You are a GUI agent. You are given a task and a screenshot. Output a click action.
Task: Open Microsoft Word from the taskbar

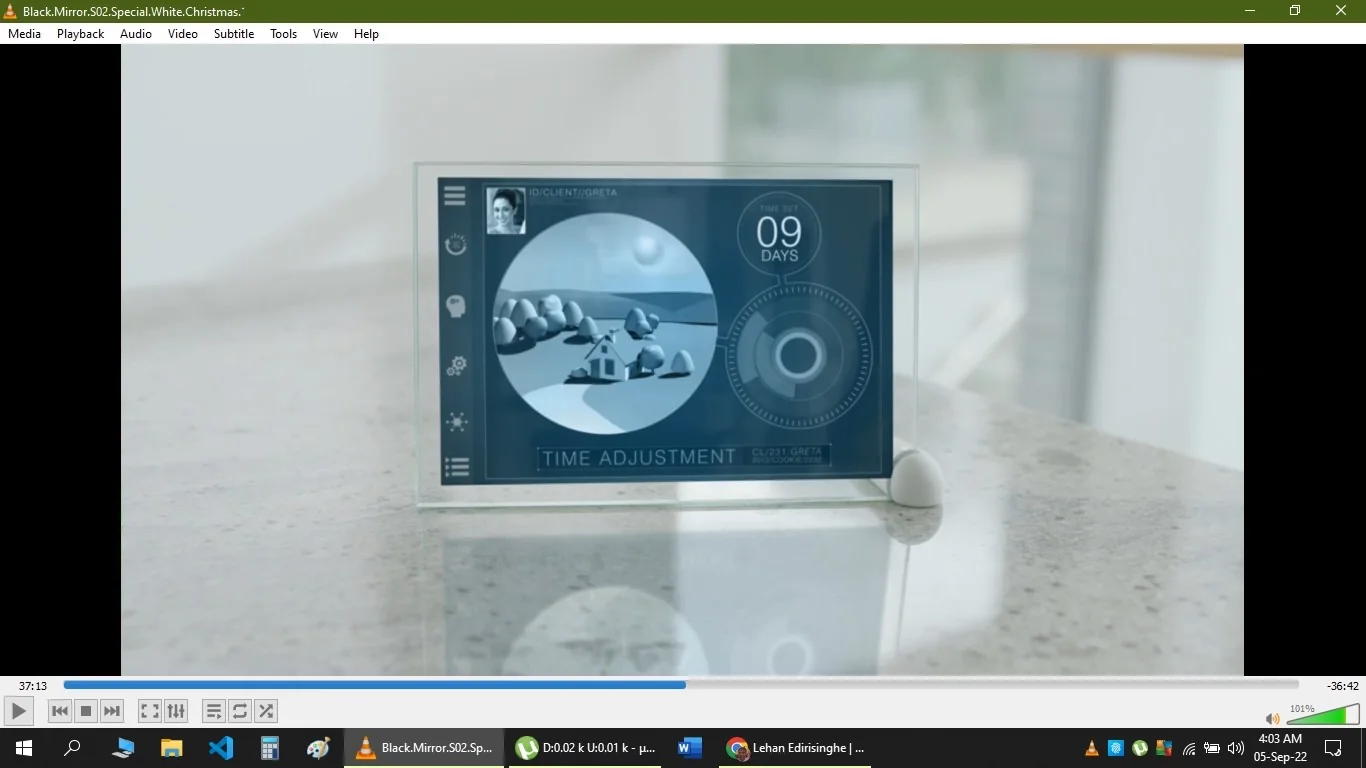(x=690, y=748)
